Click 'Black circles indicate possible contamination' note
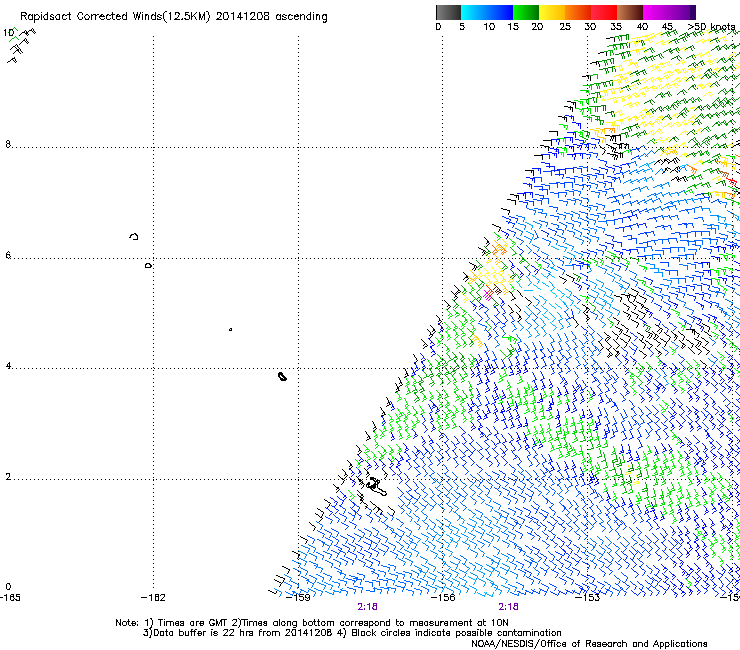Viewport: 740px width, 650px height. tap(456, 633)
